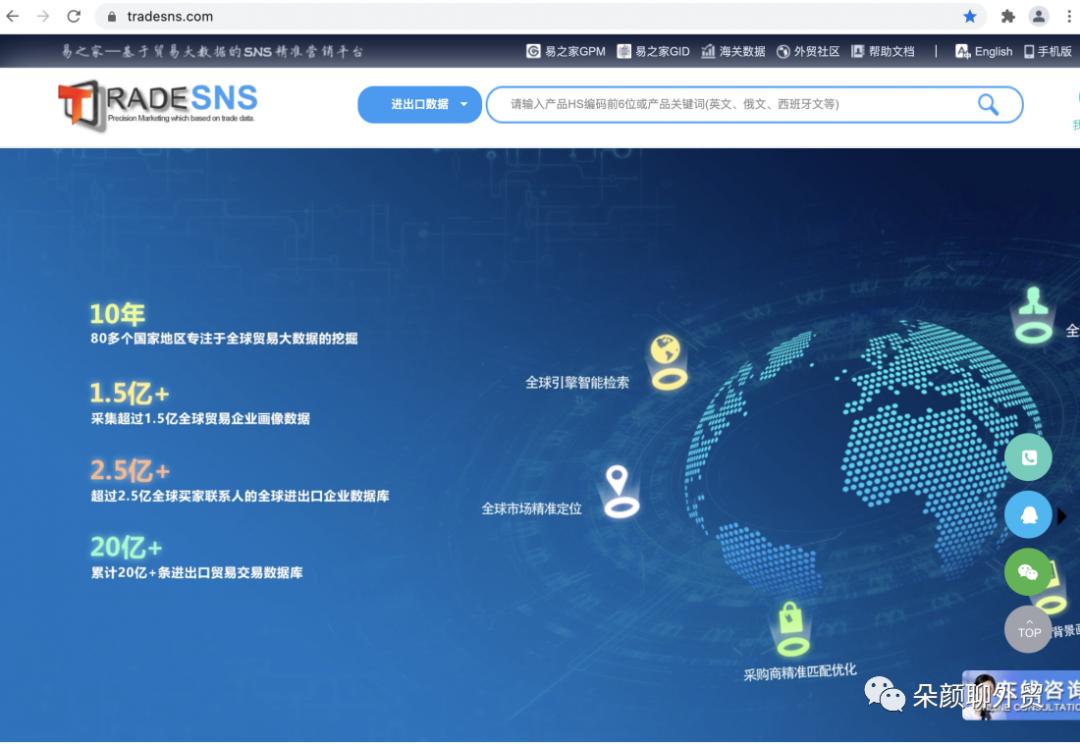Image resolution: width=1080 pixels, height=744 pixels.
Task: Open the 进出口数据 dropdown
Action: pyautogui.click(x=419, y=104)
